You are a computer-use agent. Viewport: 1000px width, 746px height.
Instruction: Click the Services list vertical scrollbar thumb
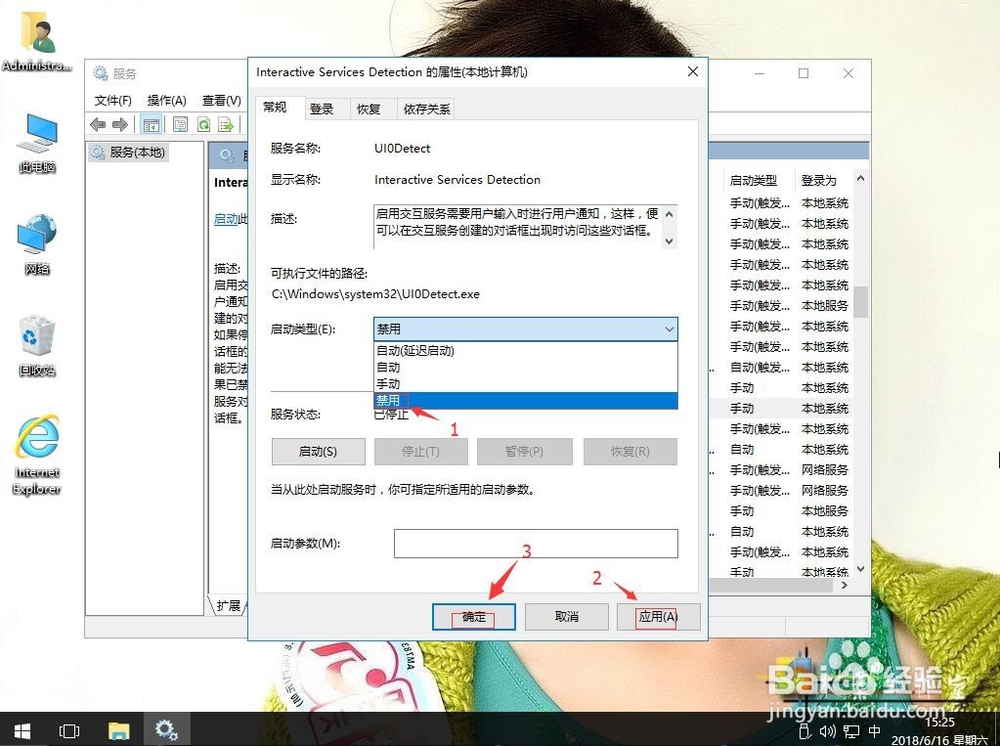point(861,302)
